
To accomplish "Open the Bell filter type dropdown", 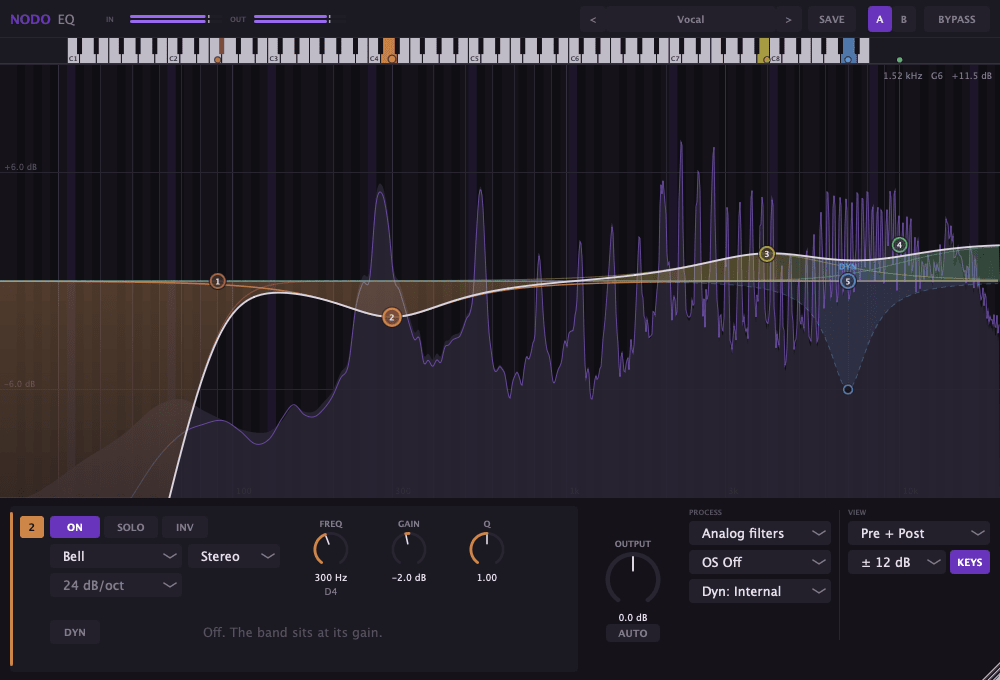I will tap(116, 556).
